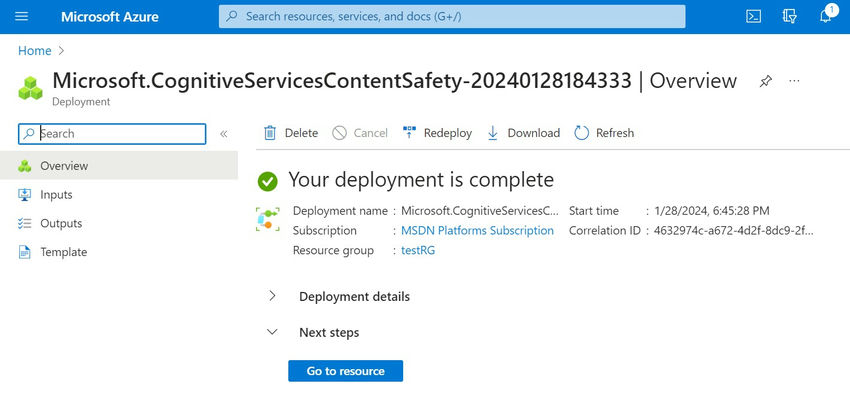The image size is (850, 411).
Task: Click the Overview cubes icon
Action: (x=24, y=166)
